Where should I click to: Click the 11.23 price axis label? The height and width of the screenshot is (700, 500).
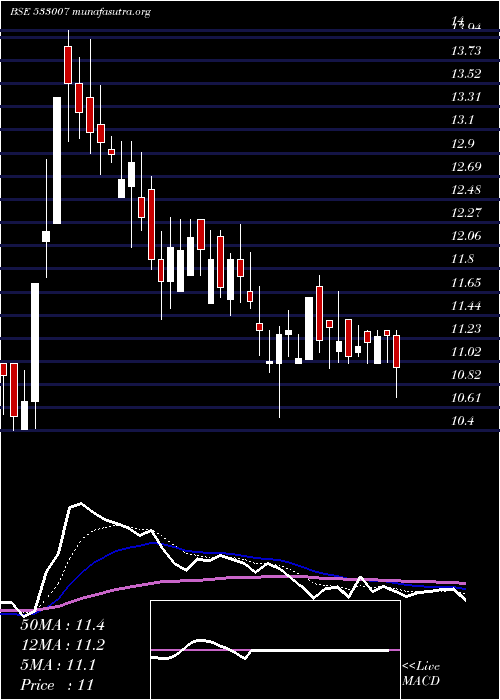pyautogui.click(x=467, y=329)
